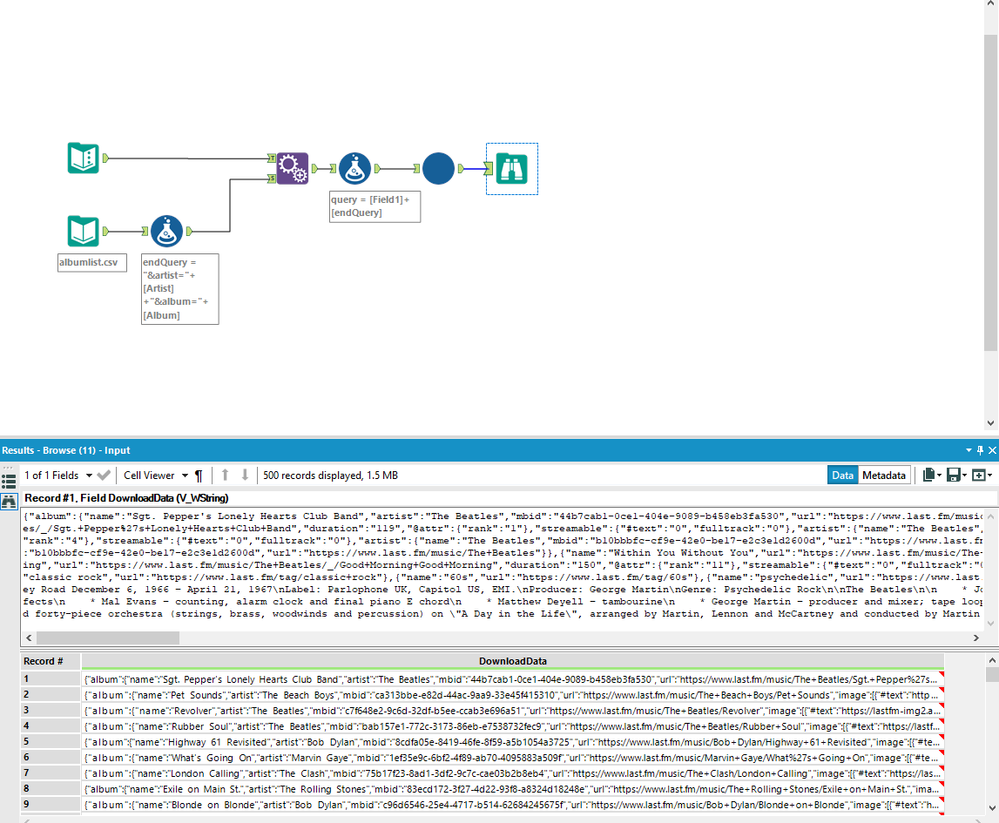Select the purple Append Fields tool
This screenshot has width=999, height=823.
coord(292,168)
